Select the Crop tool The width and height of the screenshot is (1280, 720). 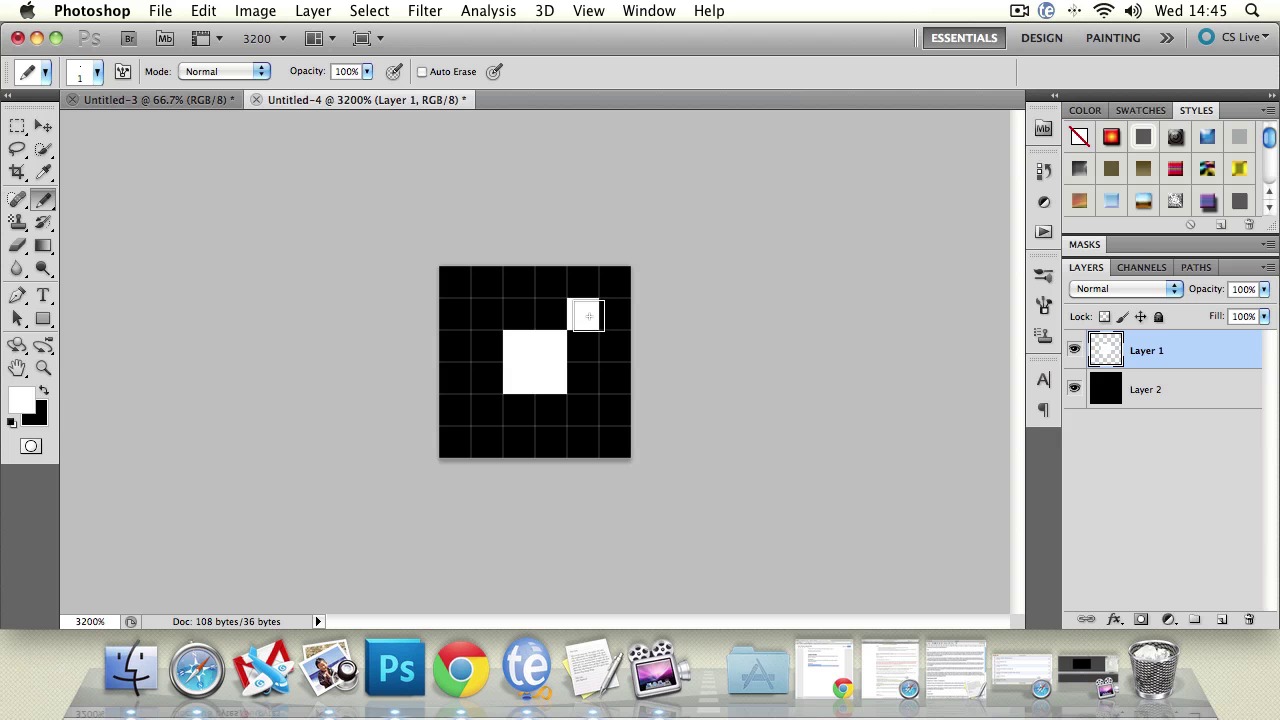click(x=17, y=173)
